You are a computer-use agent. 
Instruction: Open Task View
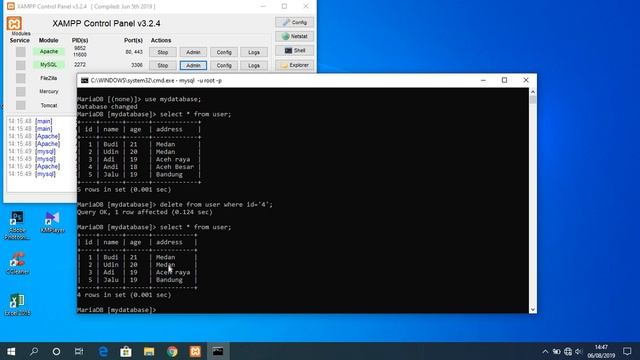point(79,351)
